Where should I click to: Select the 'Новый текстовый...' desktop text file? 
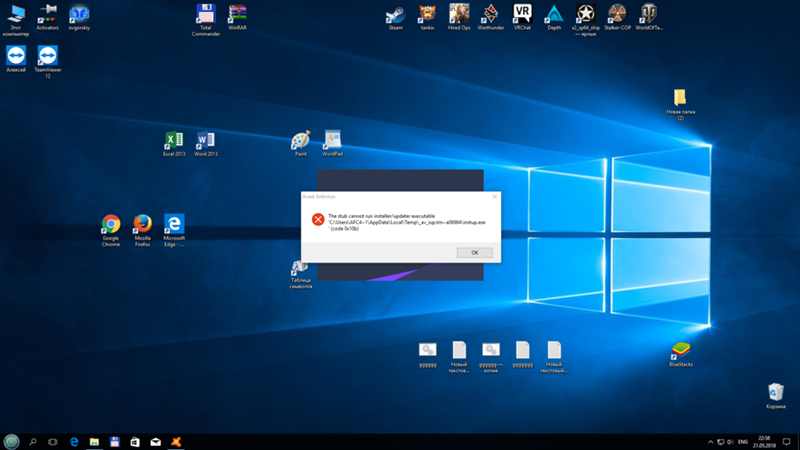tap(554, 358)
